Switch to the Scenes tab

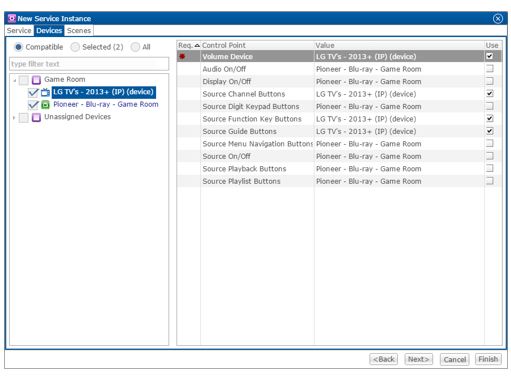click(x=79, y=31)
